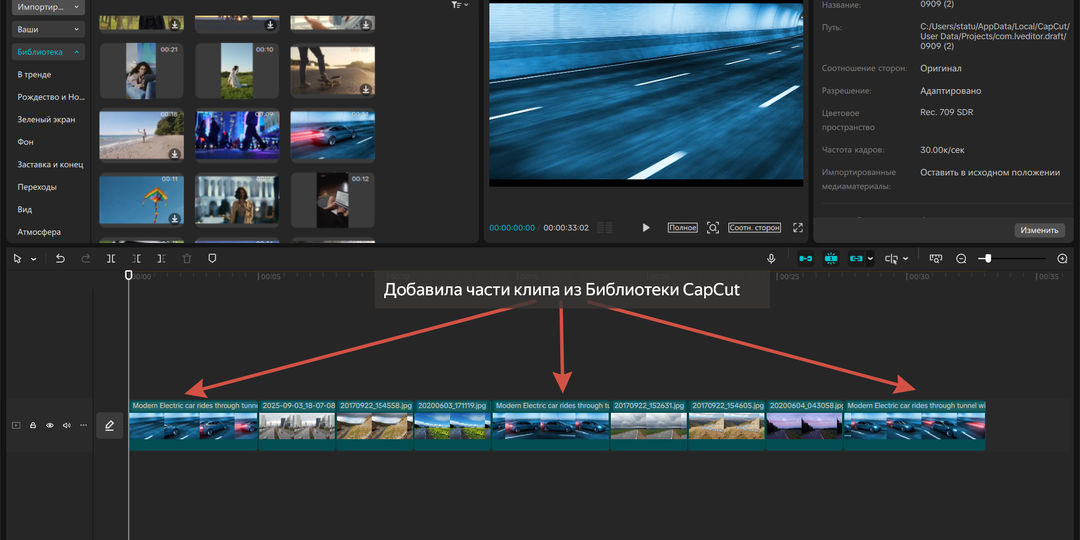The image size is (1080, 540).
Task: Expand the selection tool dropdown arrow
Action: [x=33, y=259]
